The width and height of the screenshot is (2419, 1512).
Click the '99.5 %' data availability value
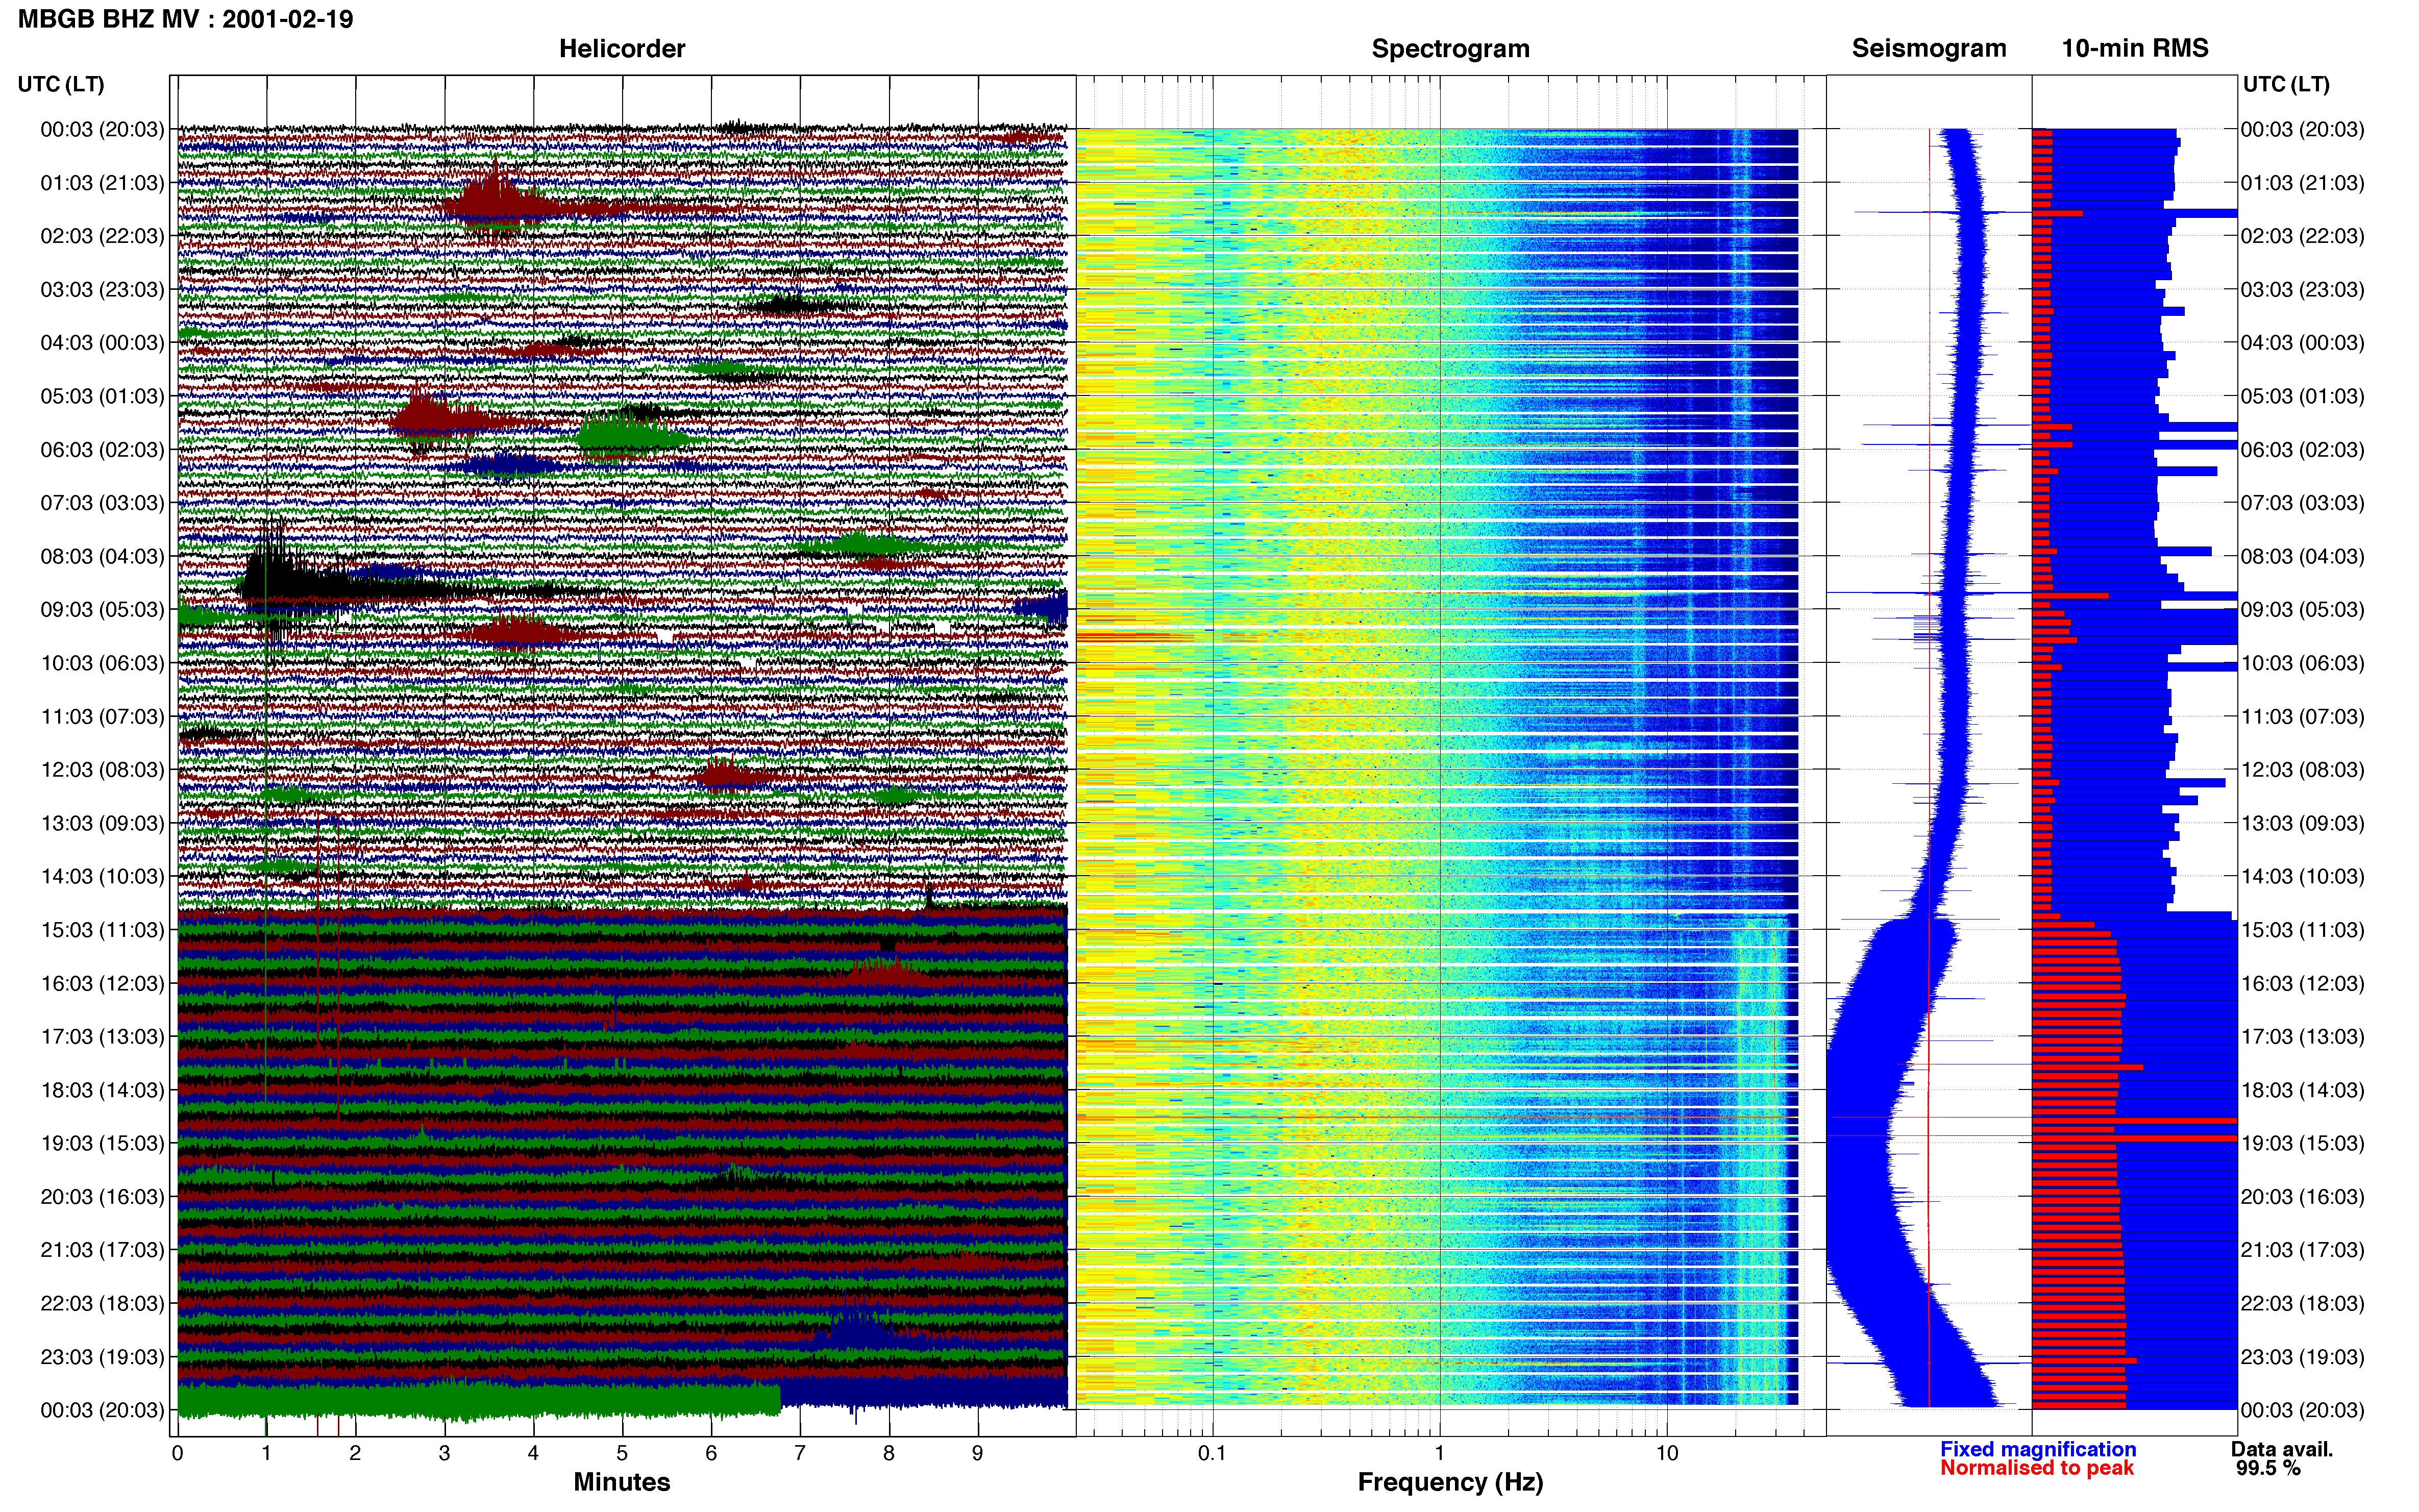(x=2268, y=1468)
